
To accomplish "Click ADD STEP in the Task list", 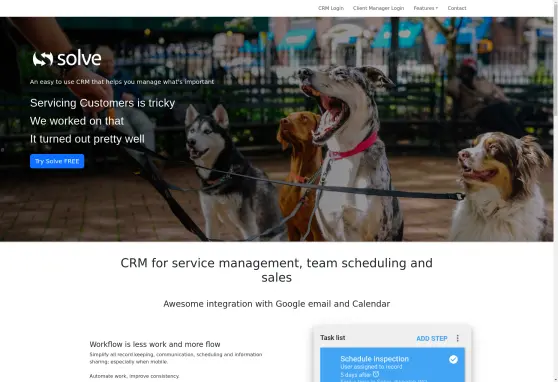I will [432, 339].
